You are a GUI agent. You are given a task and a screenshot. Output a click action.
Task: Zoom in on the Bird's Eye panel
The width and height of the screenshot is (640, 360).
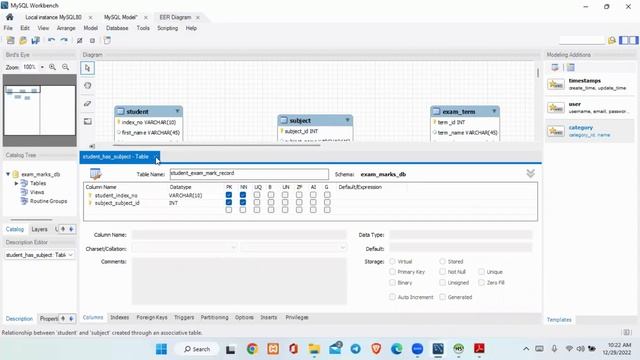click(x=53, y=67)
